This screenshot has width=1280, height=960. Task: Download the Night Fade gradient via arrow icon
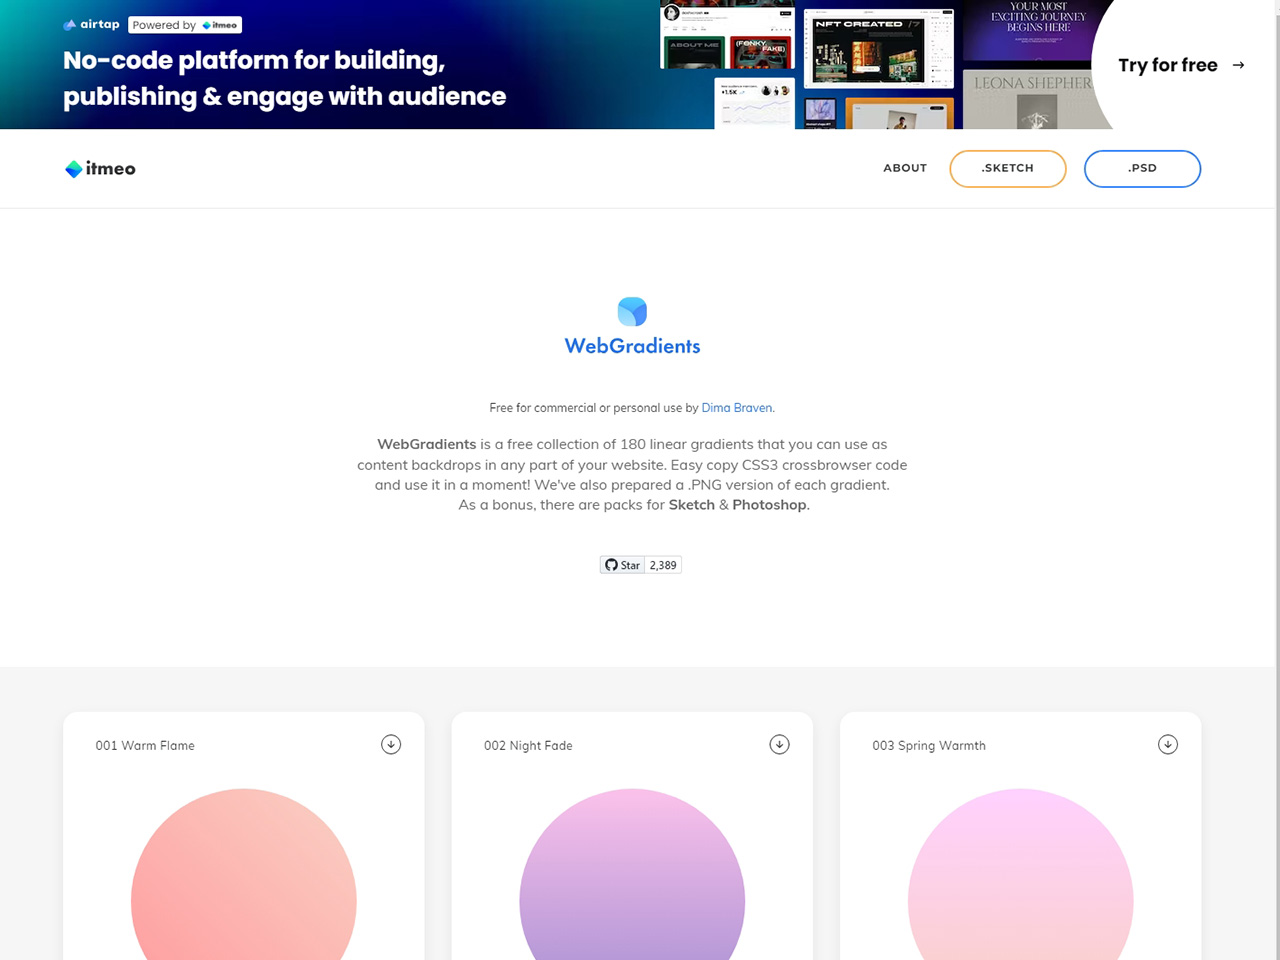779,744
